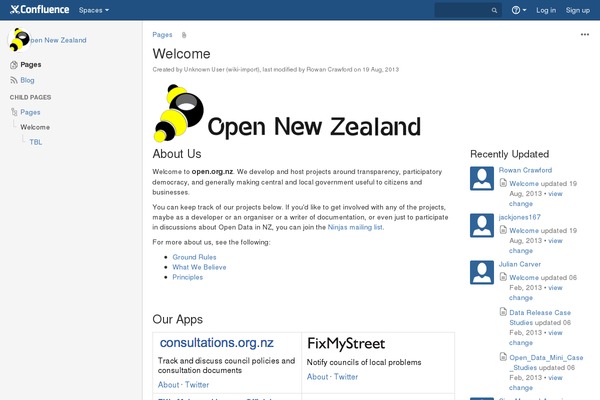Screen dimensions: 600x400
Task: Open Open_Data_Mini_Case_Studies page
Action: (546, 362)
